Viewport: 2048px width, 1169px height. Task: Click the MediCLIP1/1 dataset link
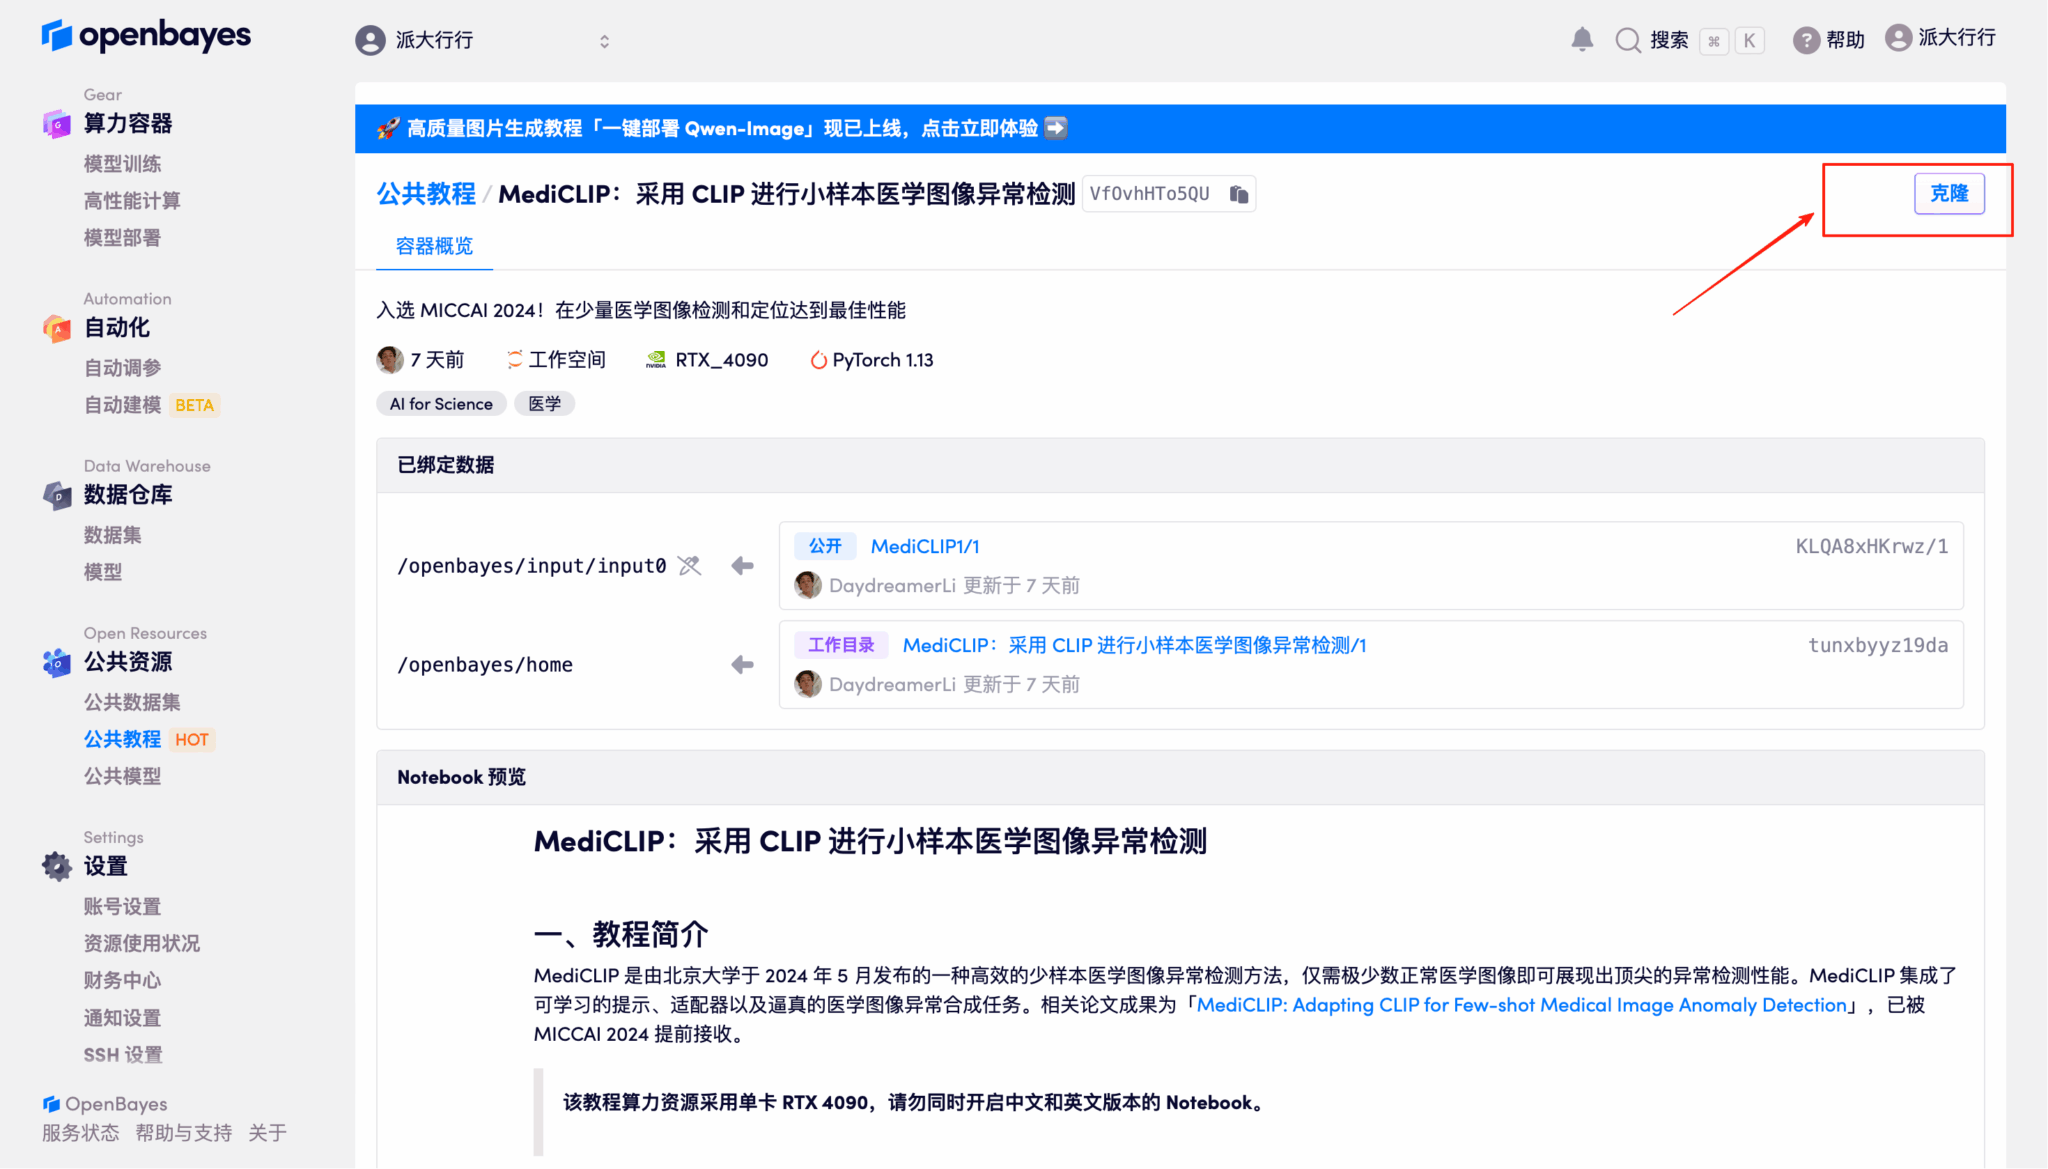pos(924,546)
